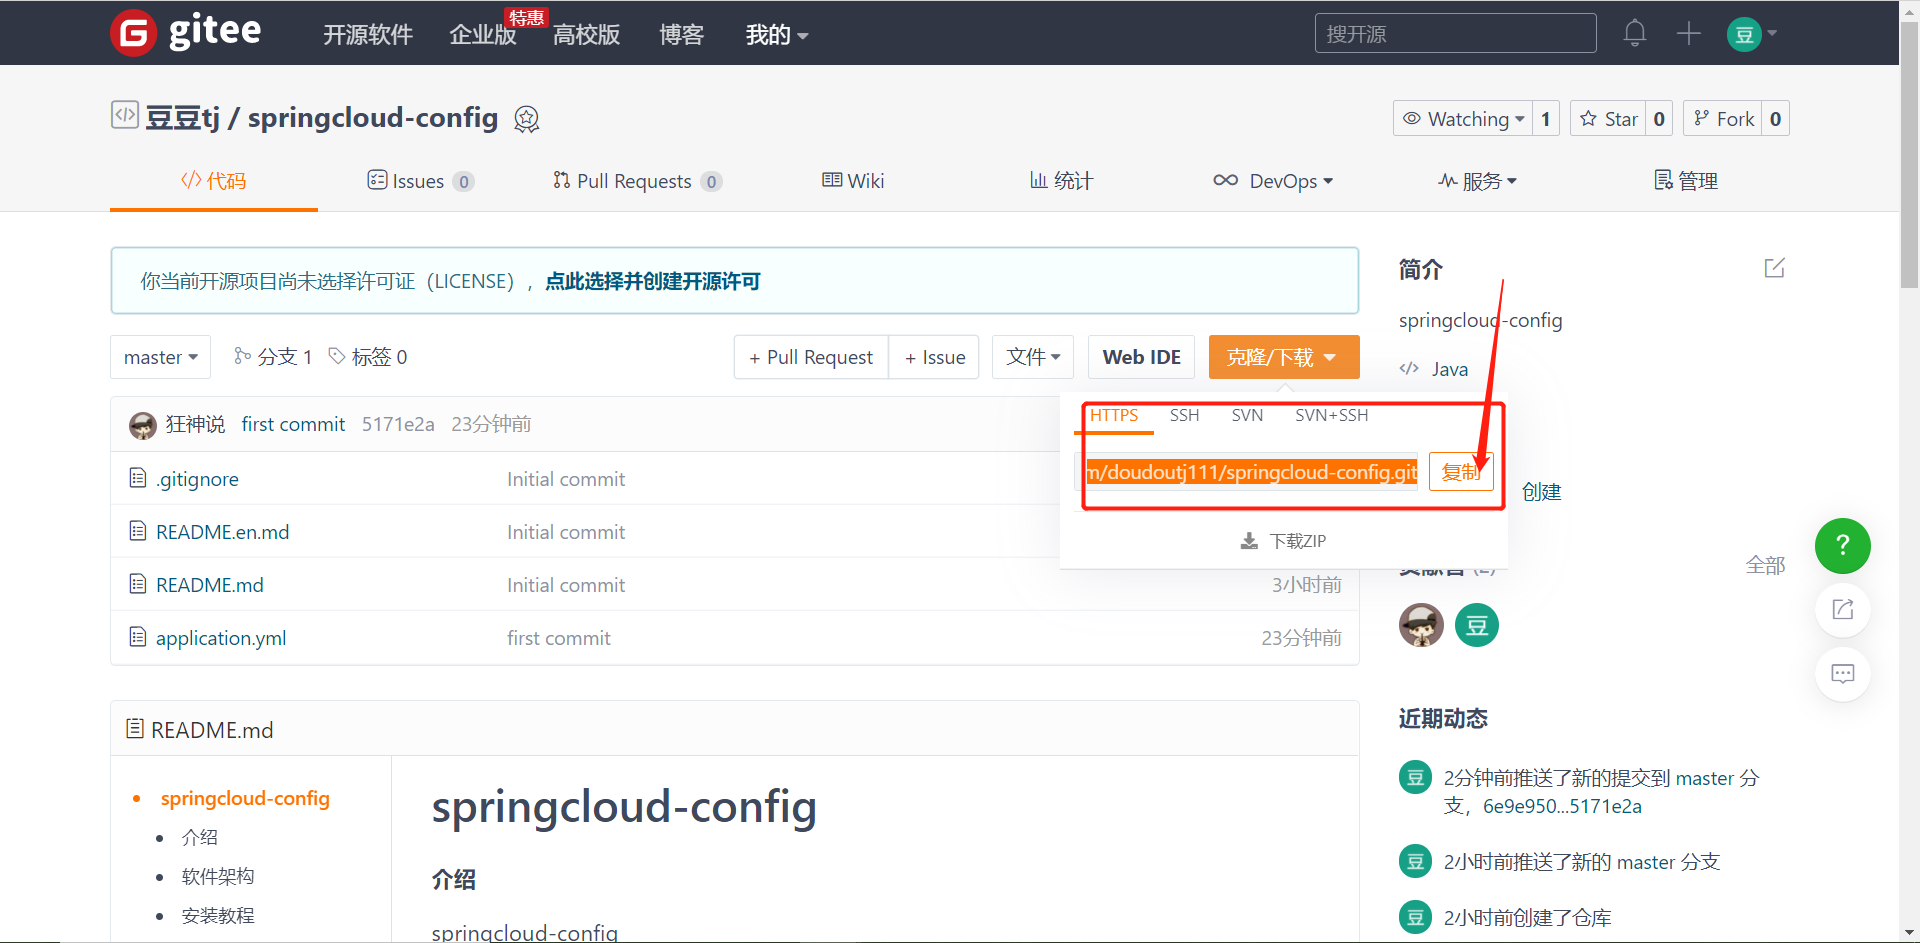Viewport: 1920px width, 943px height.
Task: Toggle the 克隆/下载 dropdown button
Action: [x=1284, y=357]
